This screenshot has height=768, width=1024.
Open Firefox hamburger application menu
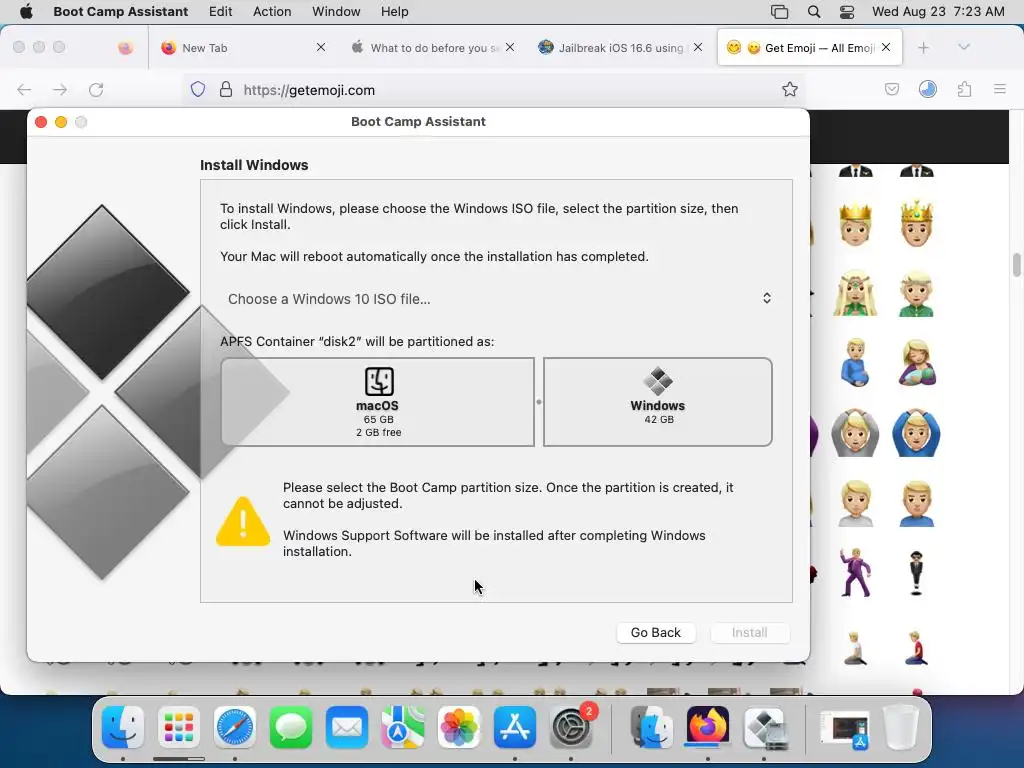pyautogui.click(x=1000, y=89)
